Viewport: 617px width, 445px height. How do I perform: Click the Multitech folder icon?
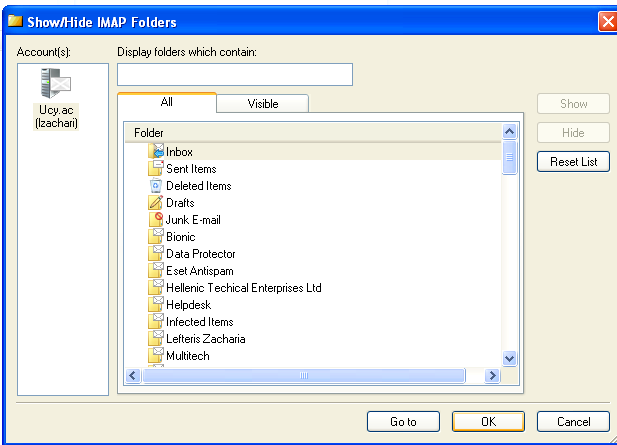pos(156,355)
